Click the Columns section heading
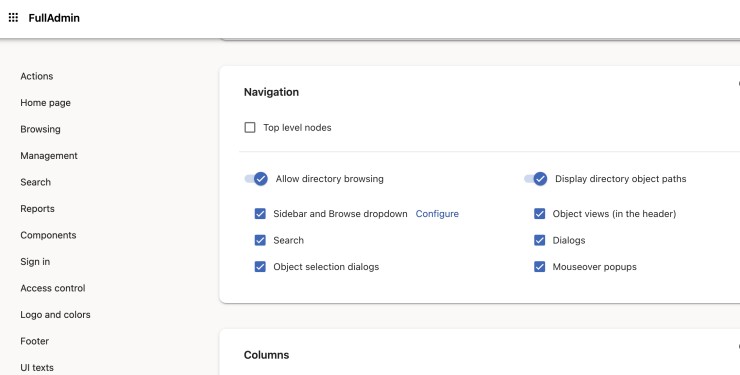Viewport: 740px width, 375px height. pyautogui.click(x=267, y=355)
